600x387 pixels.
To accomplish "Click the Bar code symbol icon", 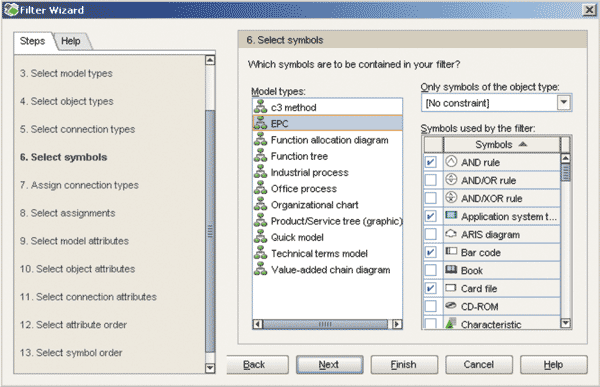I will pyautogui.click(x=452, y=251).
